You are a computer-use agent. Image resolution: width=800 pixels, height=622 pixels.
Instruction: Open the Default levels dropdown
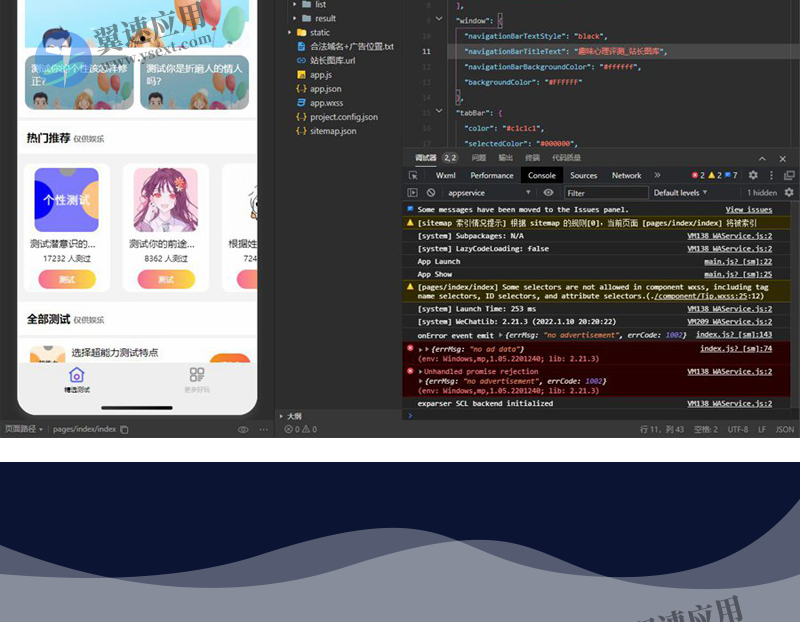pyautogui.click(x=681, y=192)
